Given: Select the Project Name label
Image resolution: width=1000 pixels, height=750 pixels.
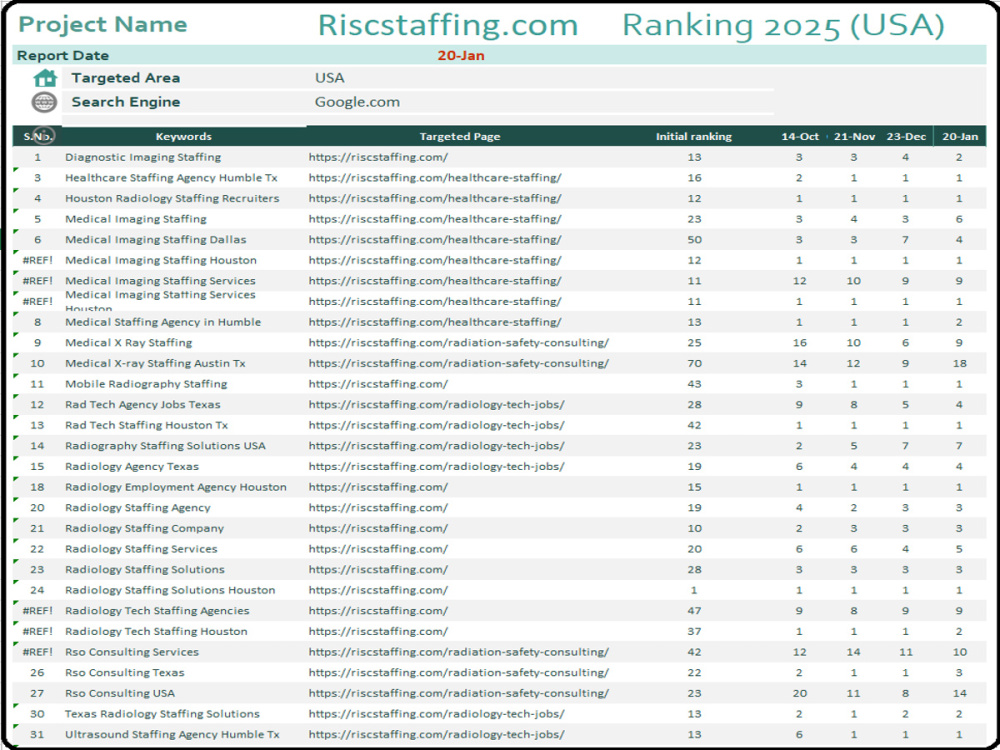Looking at the screenshot, I should pos(103,24).
